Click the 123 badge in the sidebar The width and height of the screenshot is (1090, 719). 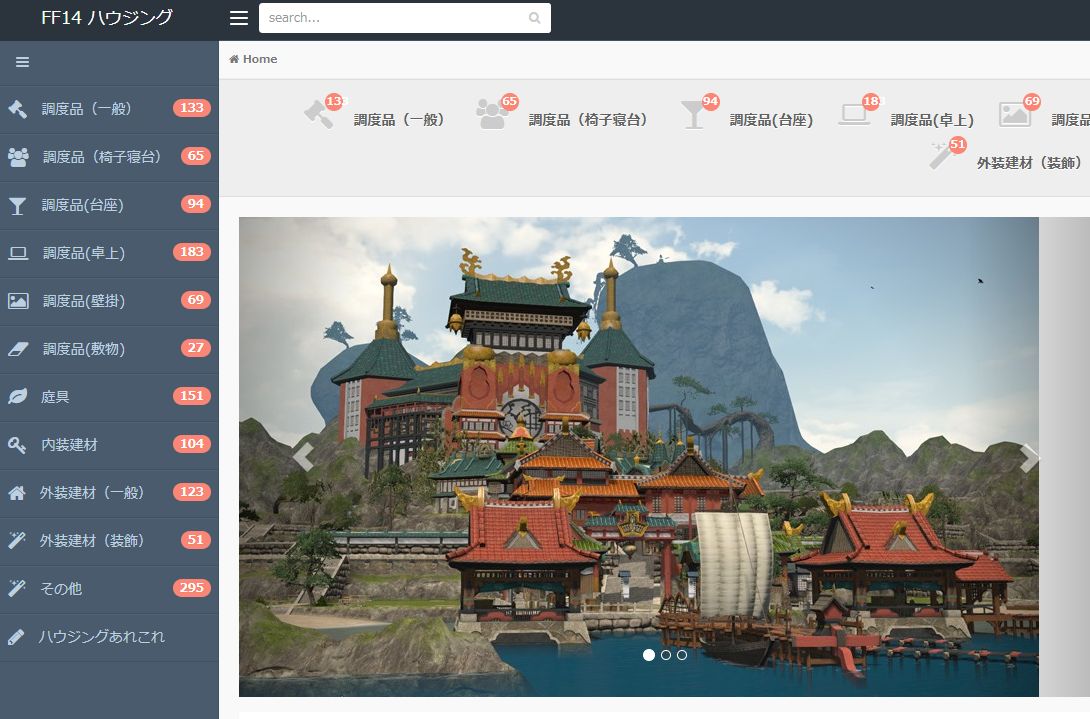tap(192, 492)
